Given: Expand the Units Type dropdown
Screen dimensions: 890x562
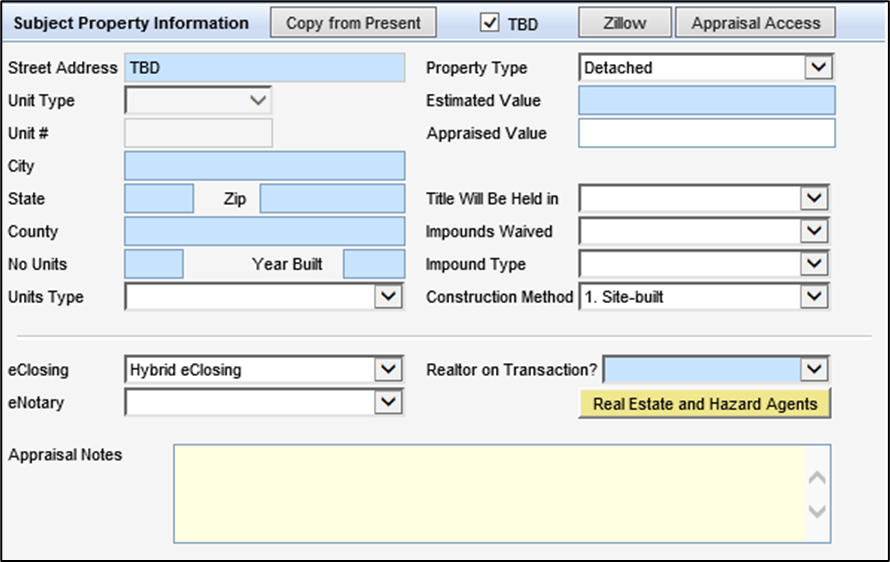Looking at the screenshot, I should point(388,296).
